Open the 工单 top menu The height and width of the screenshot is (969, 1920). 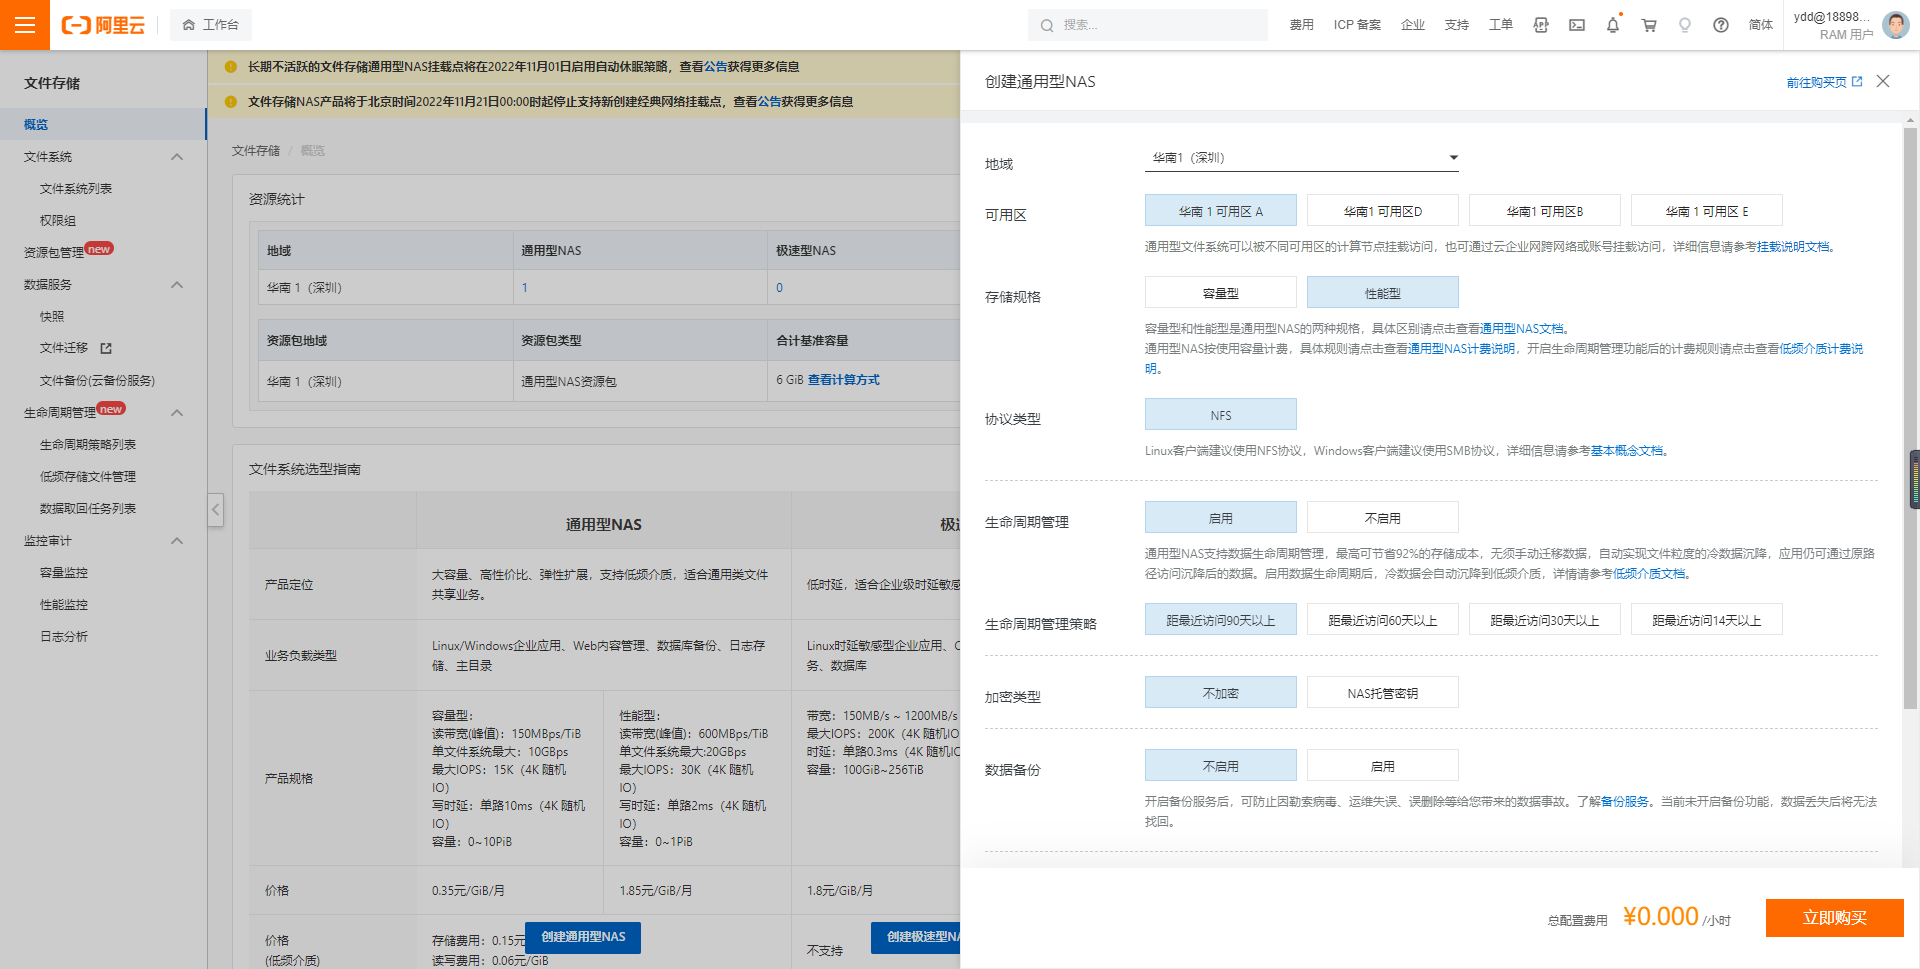click(1501, 25)
